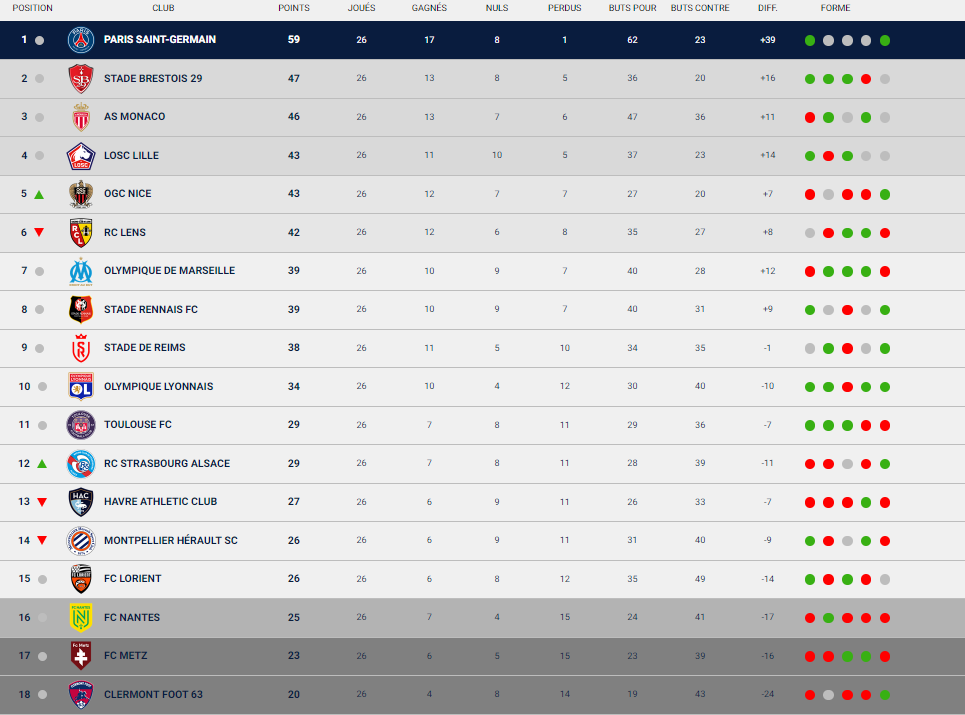Viewport: 965px width, 715px height.
Task: Click PSG unchanged position grey dot
Action: [39, 41]
